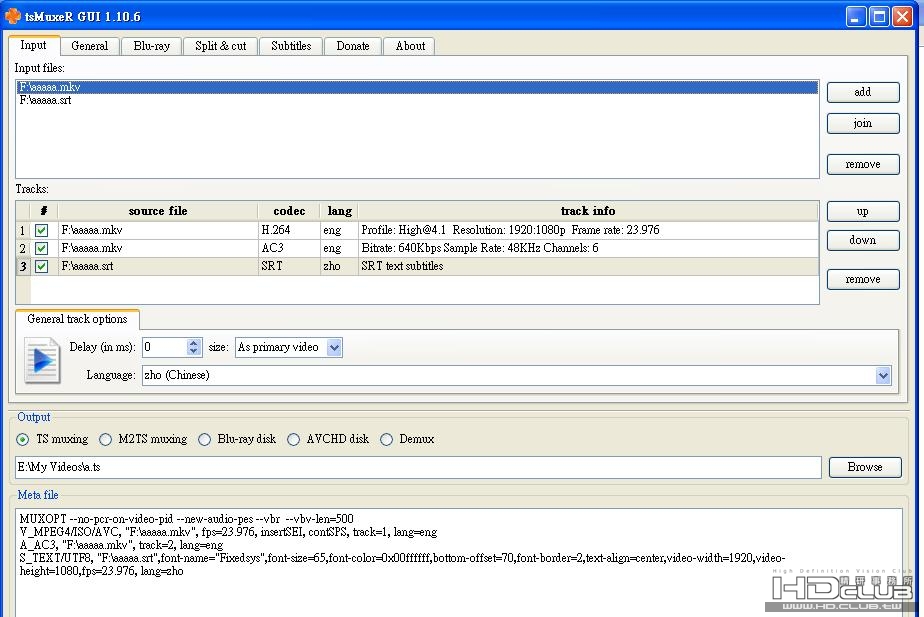Open the Subtitles tab
This screenshot has width=924, height=617.
coord(291,46)
